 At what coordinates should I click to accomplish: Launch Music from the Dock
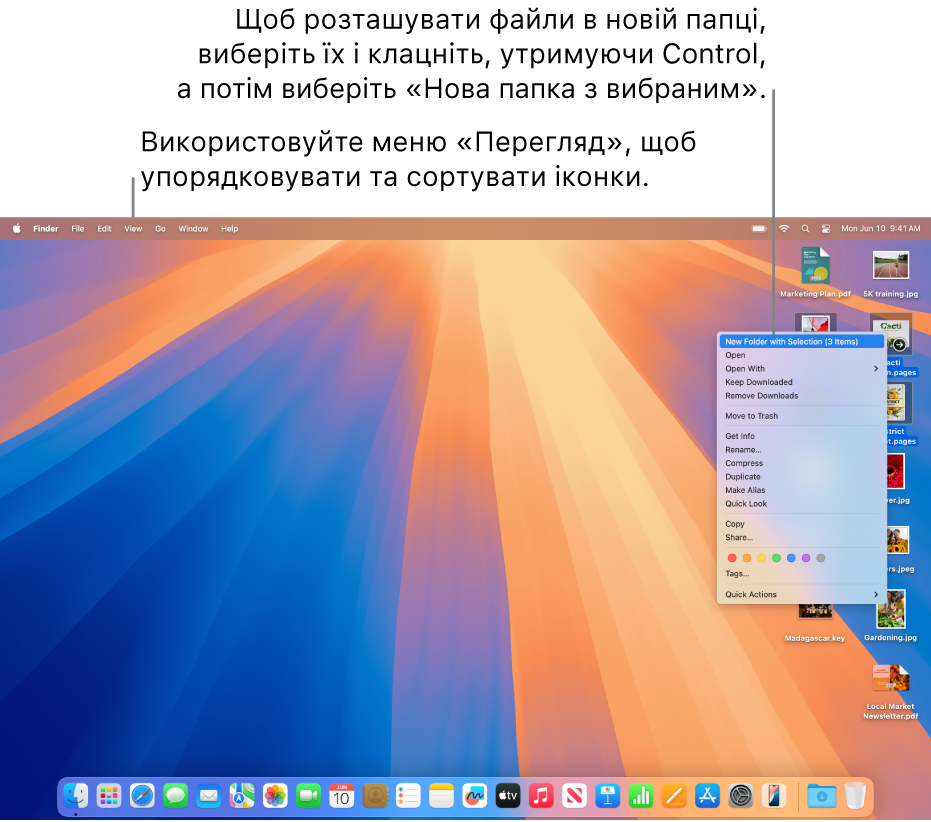pos(542,796)
